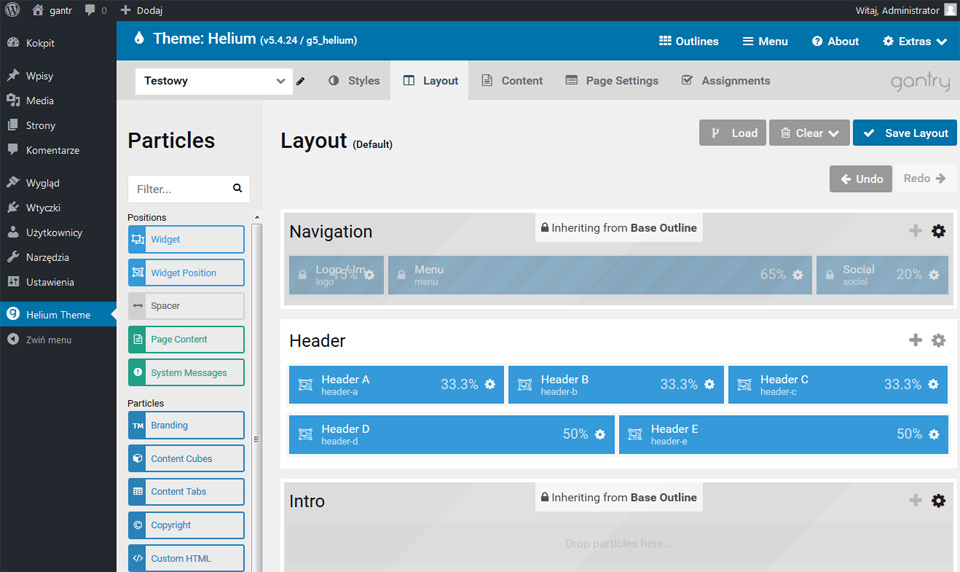
Task: Click the WordPress logo icon
Action: (x=12, y=10)
